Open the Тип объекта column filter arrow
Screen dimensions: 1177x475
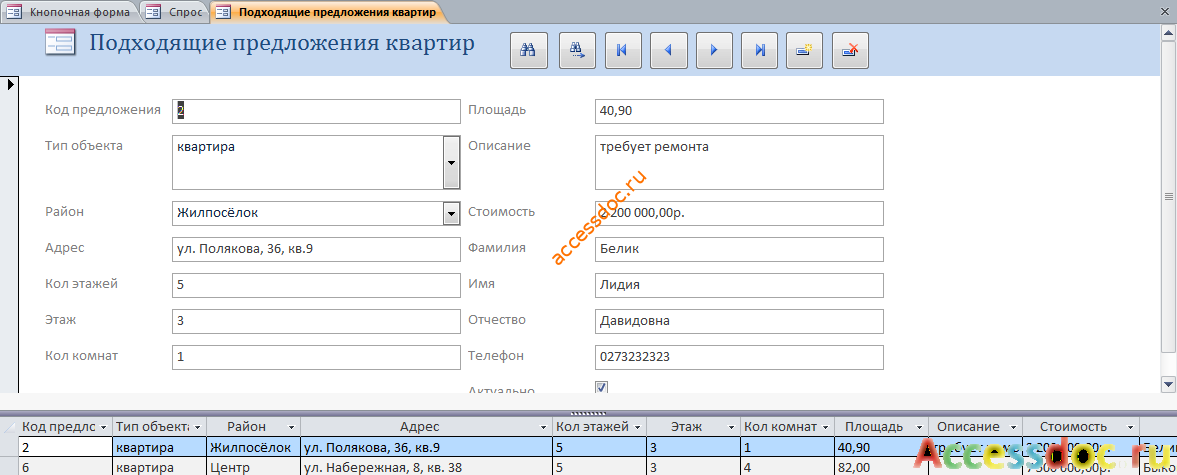pyautogui.click(x=197, y=427)
